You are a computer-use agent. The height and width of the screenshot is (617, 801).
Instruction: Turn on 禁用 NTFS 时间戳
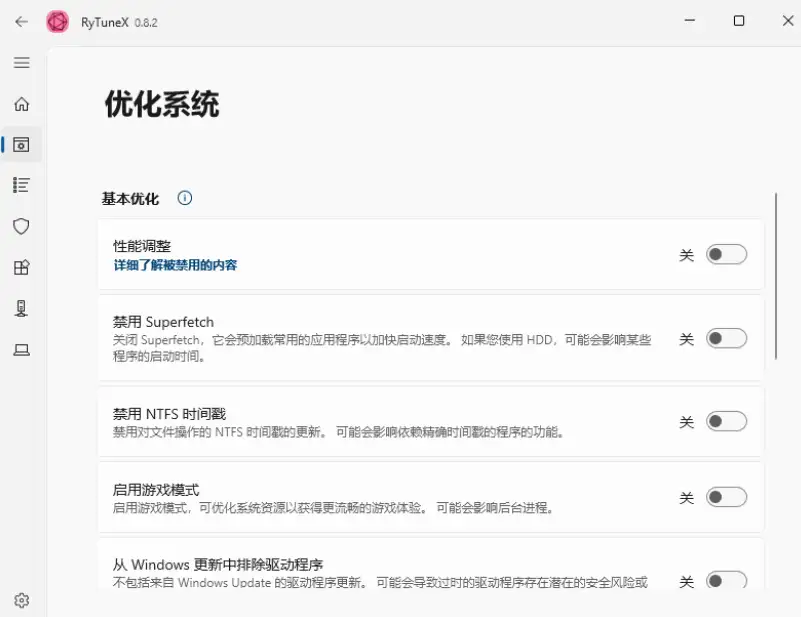[x=727, y=421]
